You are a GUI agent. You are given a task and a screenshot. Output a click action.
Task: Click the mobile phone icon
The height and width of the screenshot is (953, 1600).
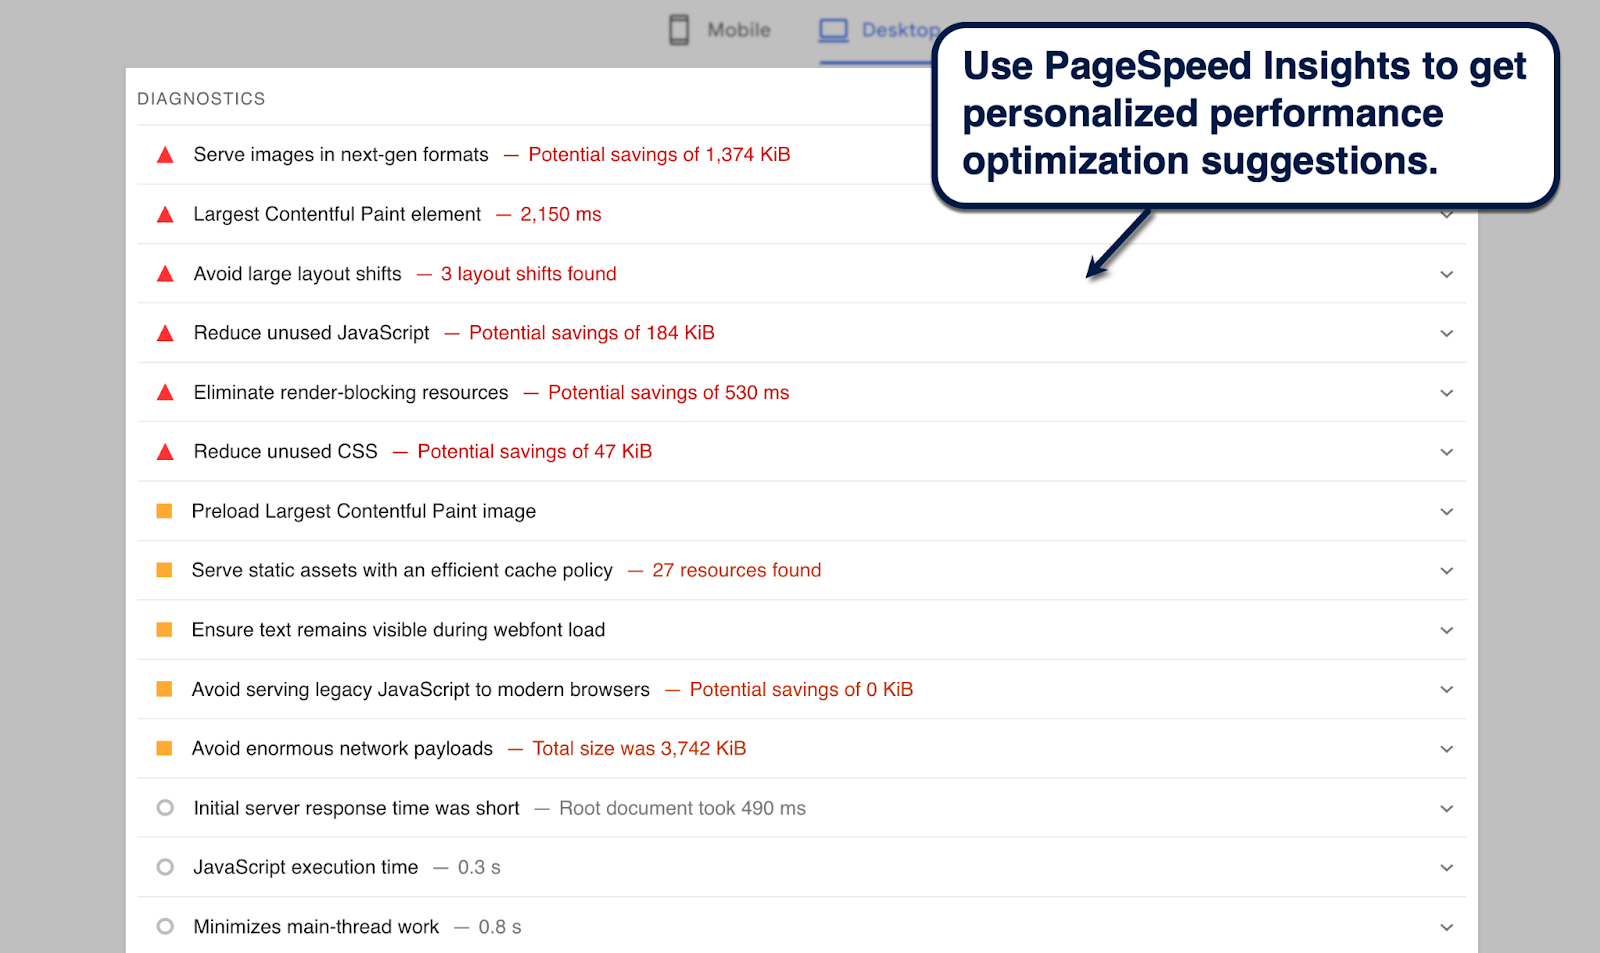(x=679, y=30)
